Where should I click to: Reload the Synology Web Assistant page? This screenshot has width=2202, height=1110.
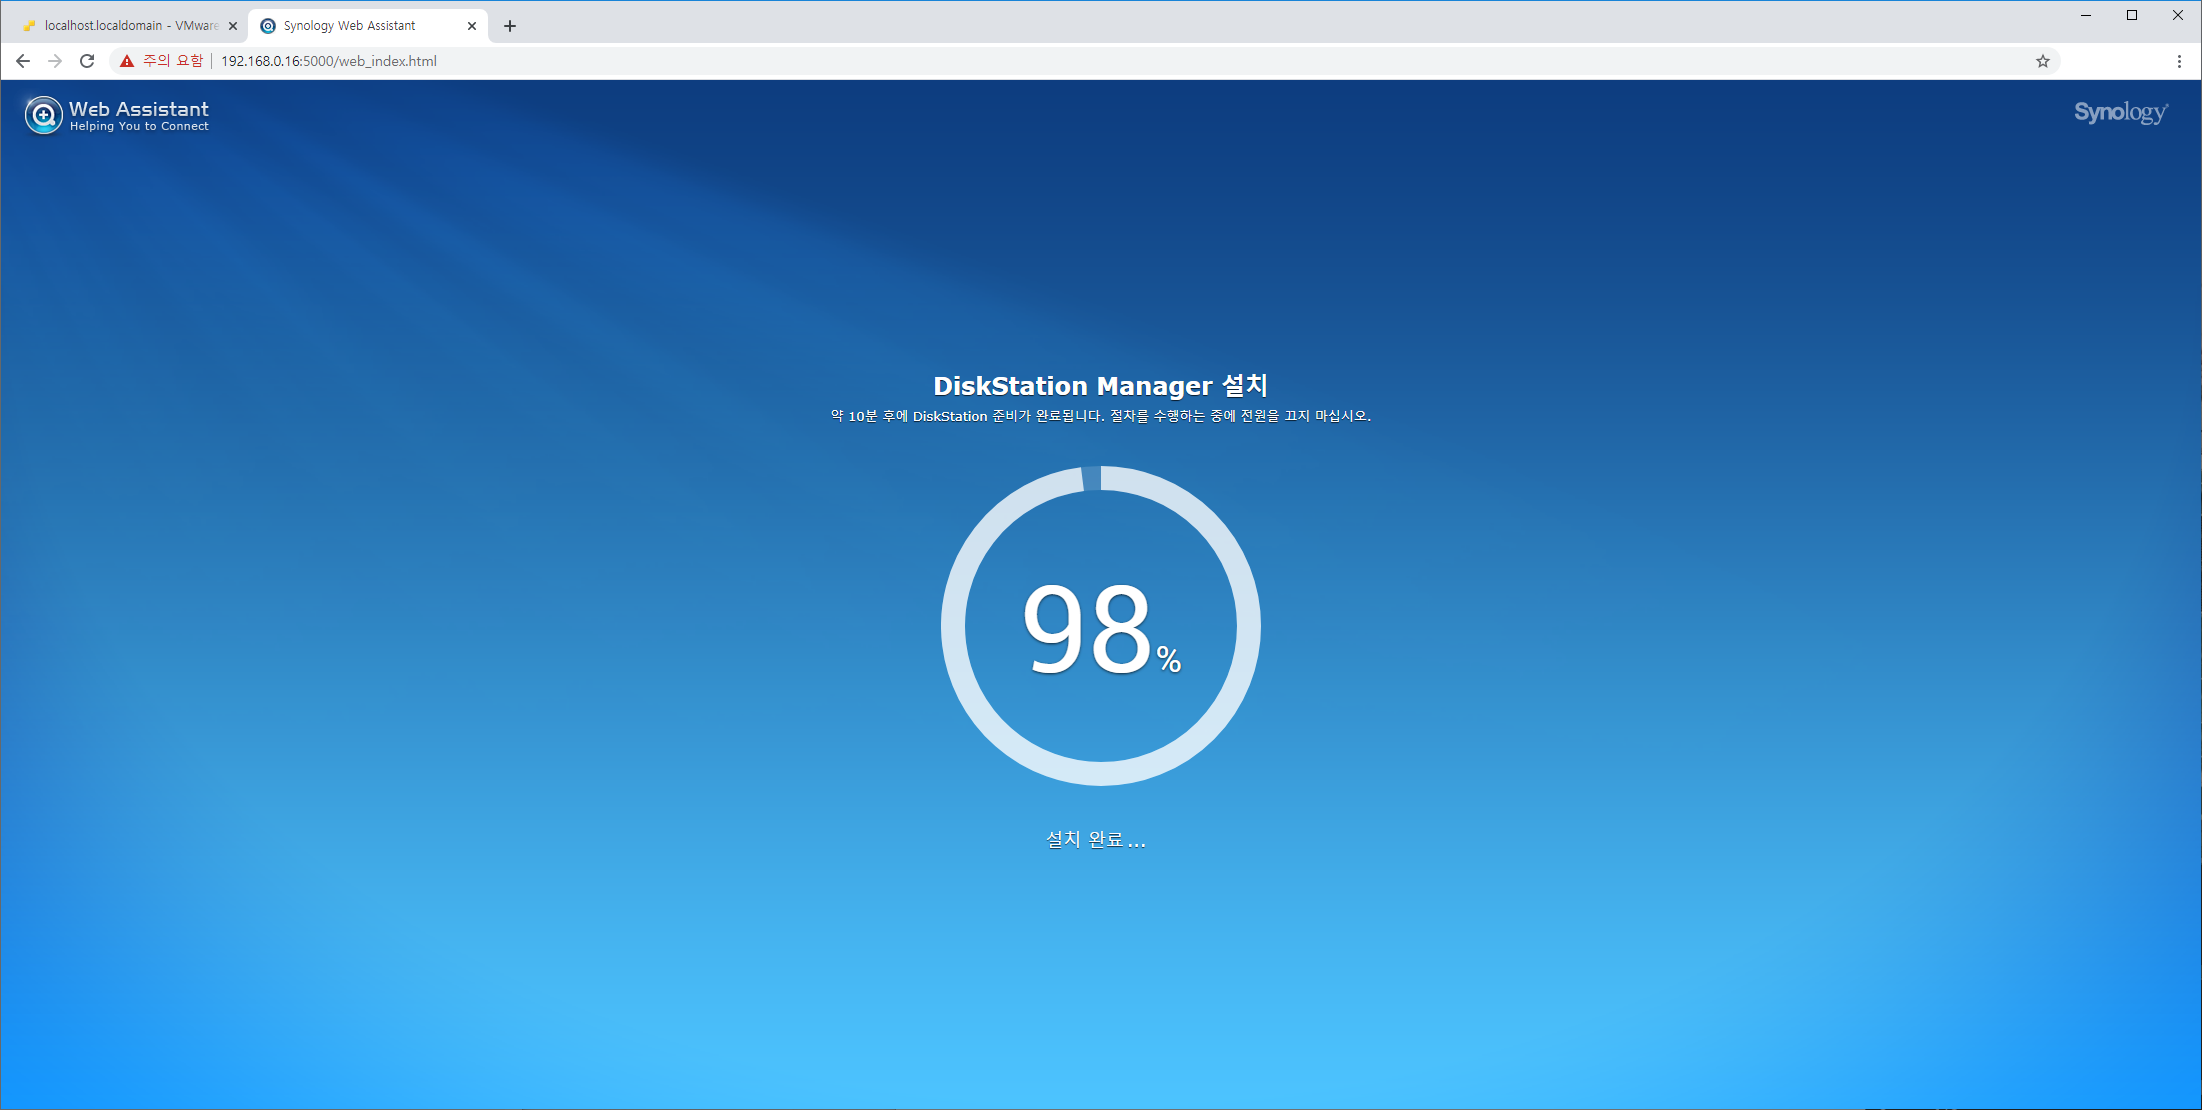tap(87, 61)
